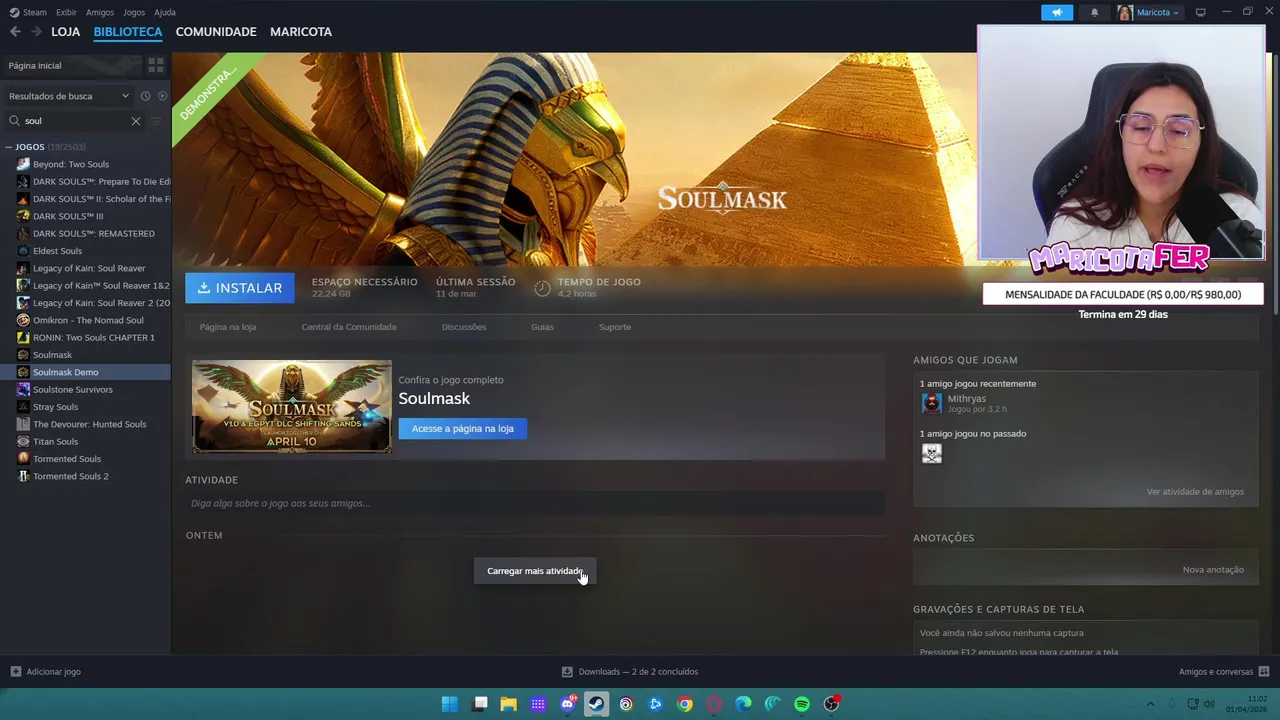Open the Página na loja tab
Viewport: 1280px width, 720px height.
click(228, 327)
